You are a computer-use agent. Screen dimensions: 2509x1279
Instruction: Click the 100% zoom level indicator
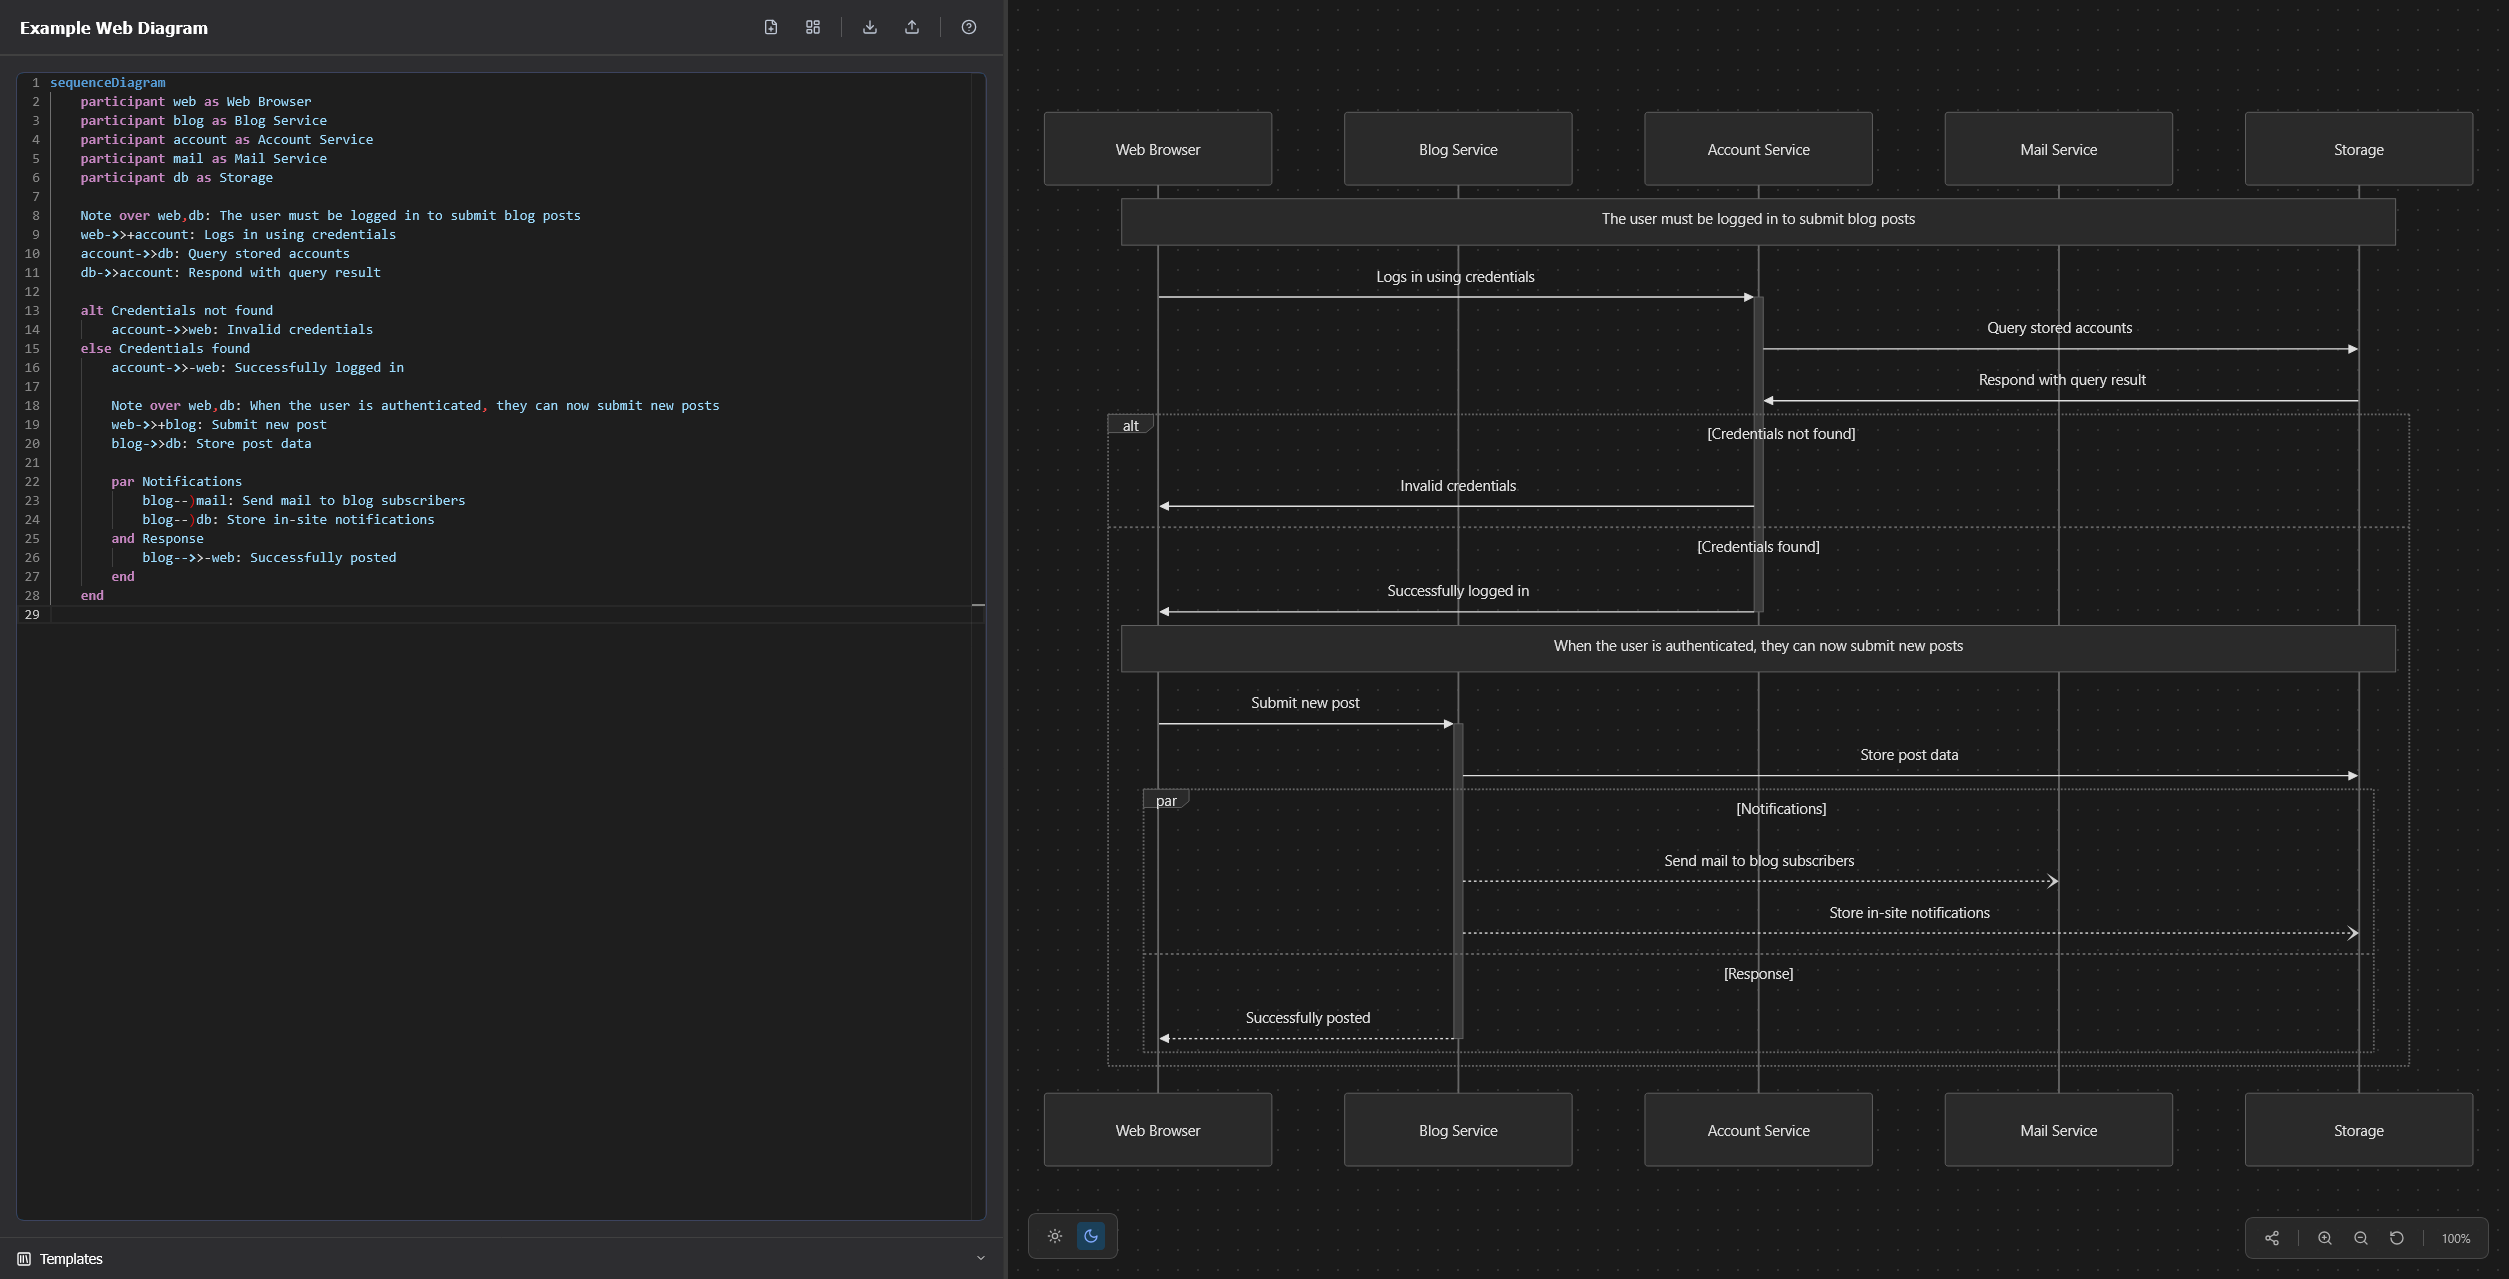(2456, 1238)
